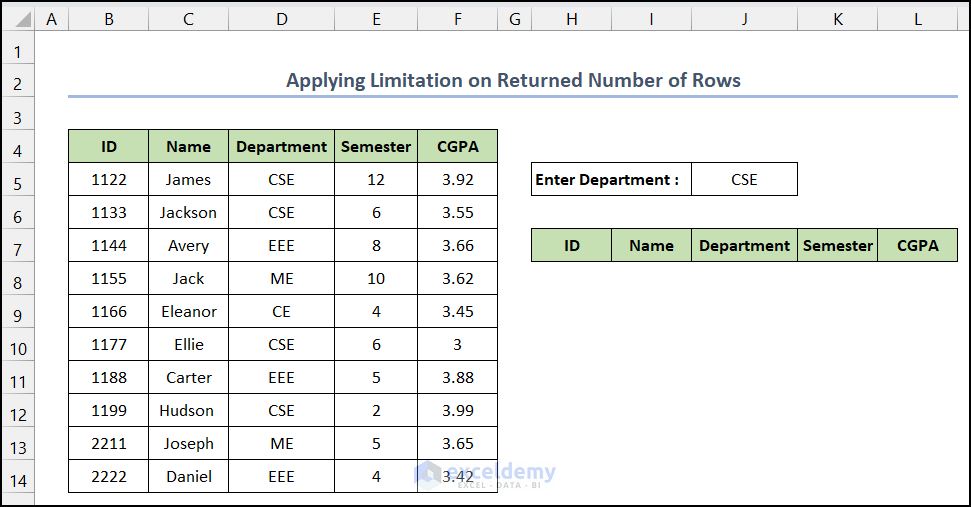Select column L header
Viewport: 971px width, 507px height.
pyautogui.click(x=917, y=18)
